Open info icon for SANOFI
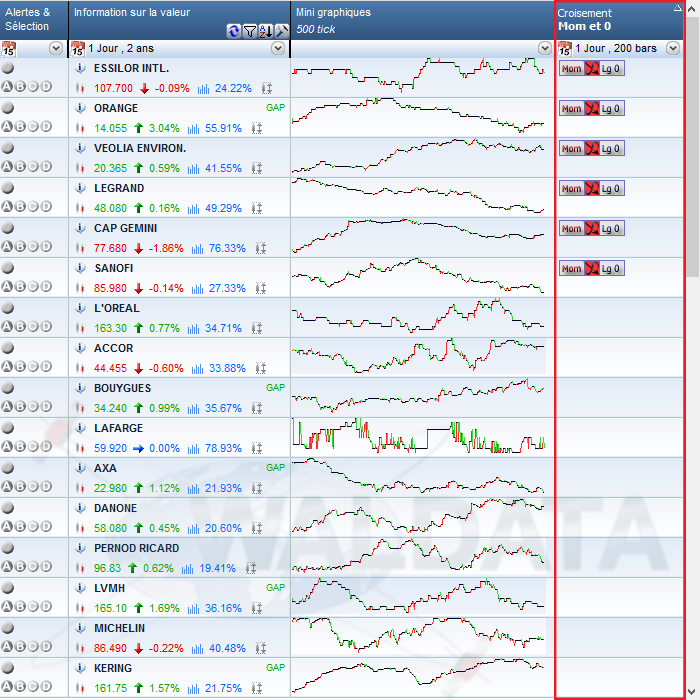The height and width of the screenshot is (700, 700). [80, 268]
